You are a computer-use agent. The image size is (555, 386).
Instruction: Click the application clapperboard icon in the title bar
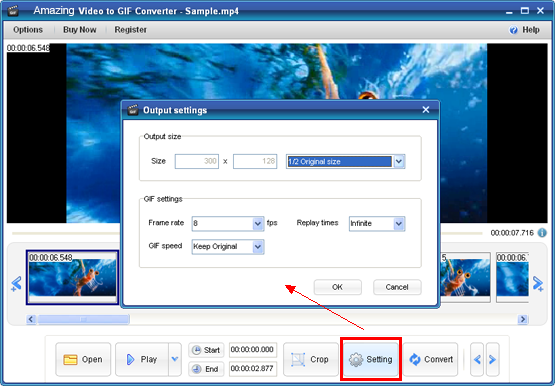coord(13,11)
